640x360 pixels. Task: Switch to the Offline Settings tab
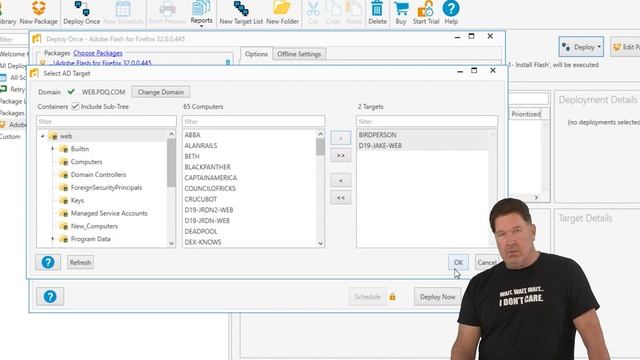[x=299, y=54]
